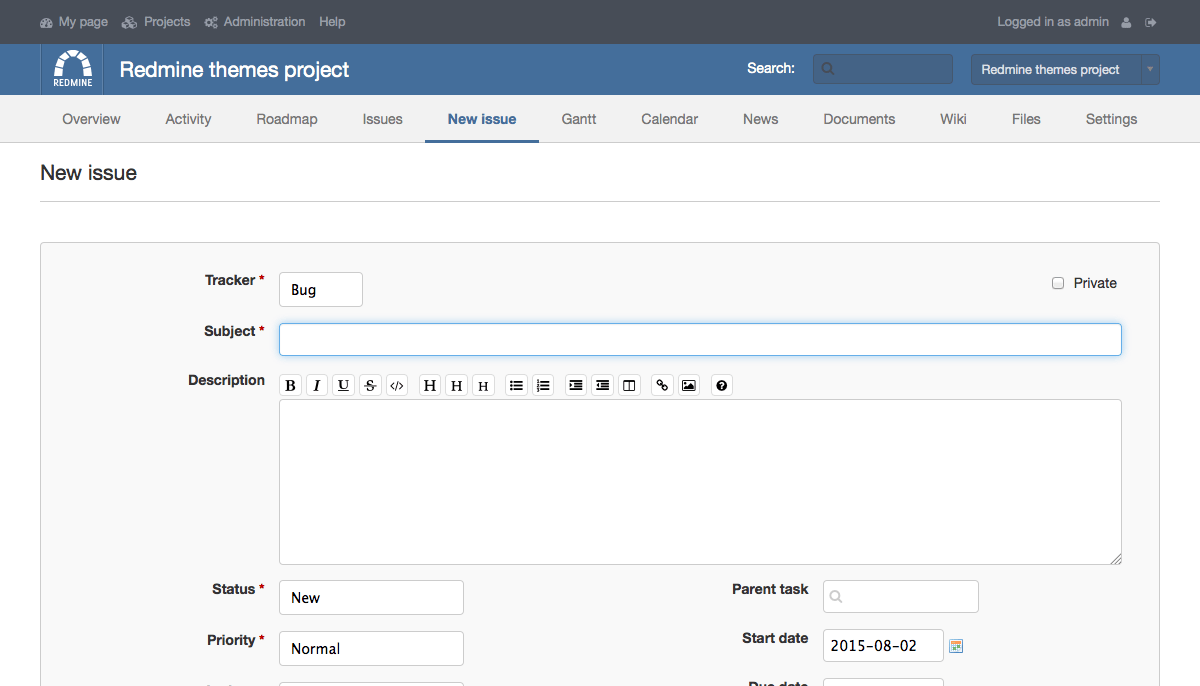Click the Subject input field

[x=700, y=339]
